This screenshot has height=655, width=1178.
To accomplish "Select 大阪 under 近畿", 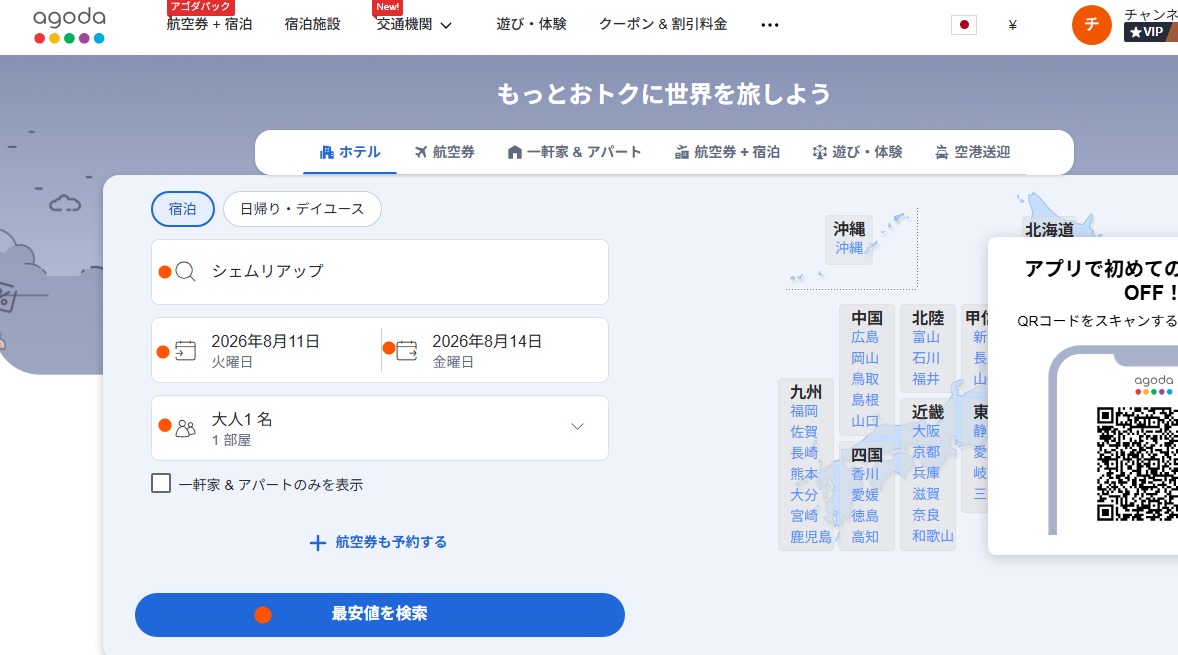I will 926,431.
